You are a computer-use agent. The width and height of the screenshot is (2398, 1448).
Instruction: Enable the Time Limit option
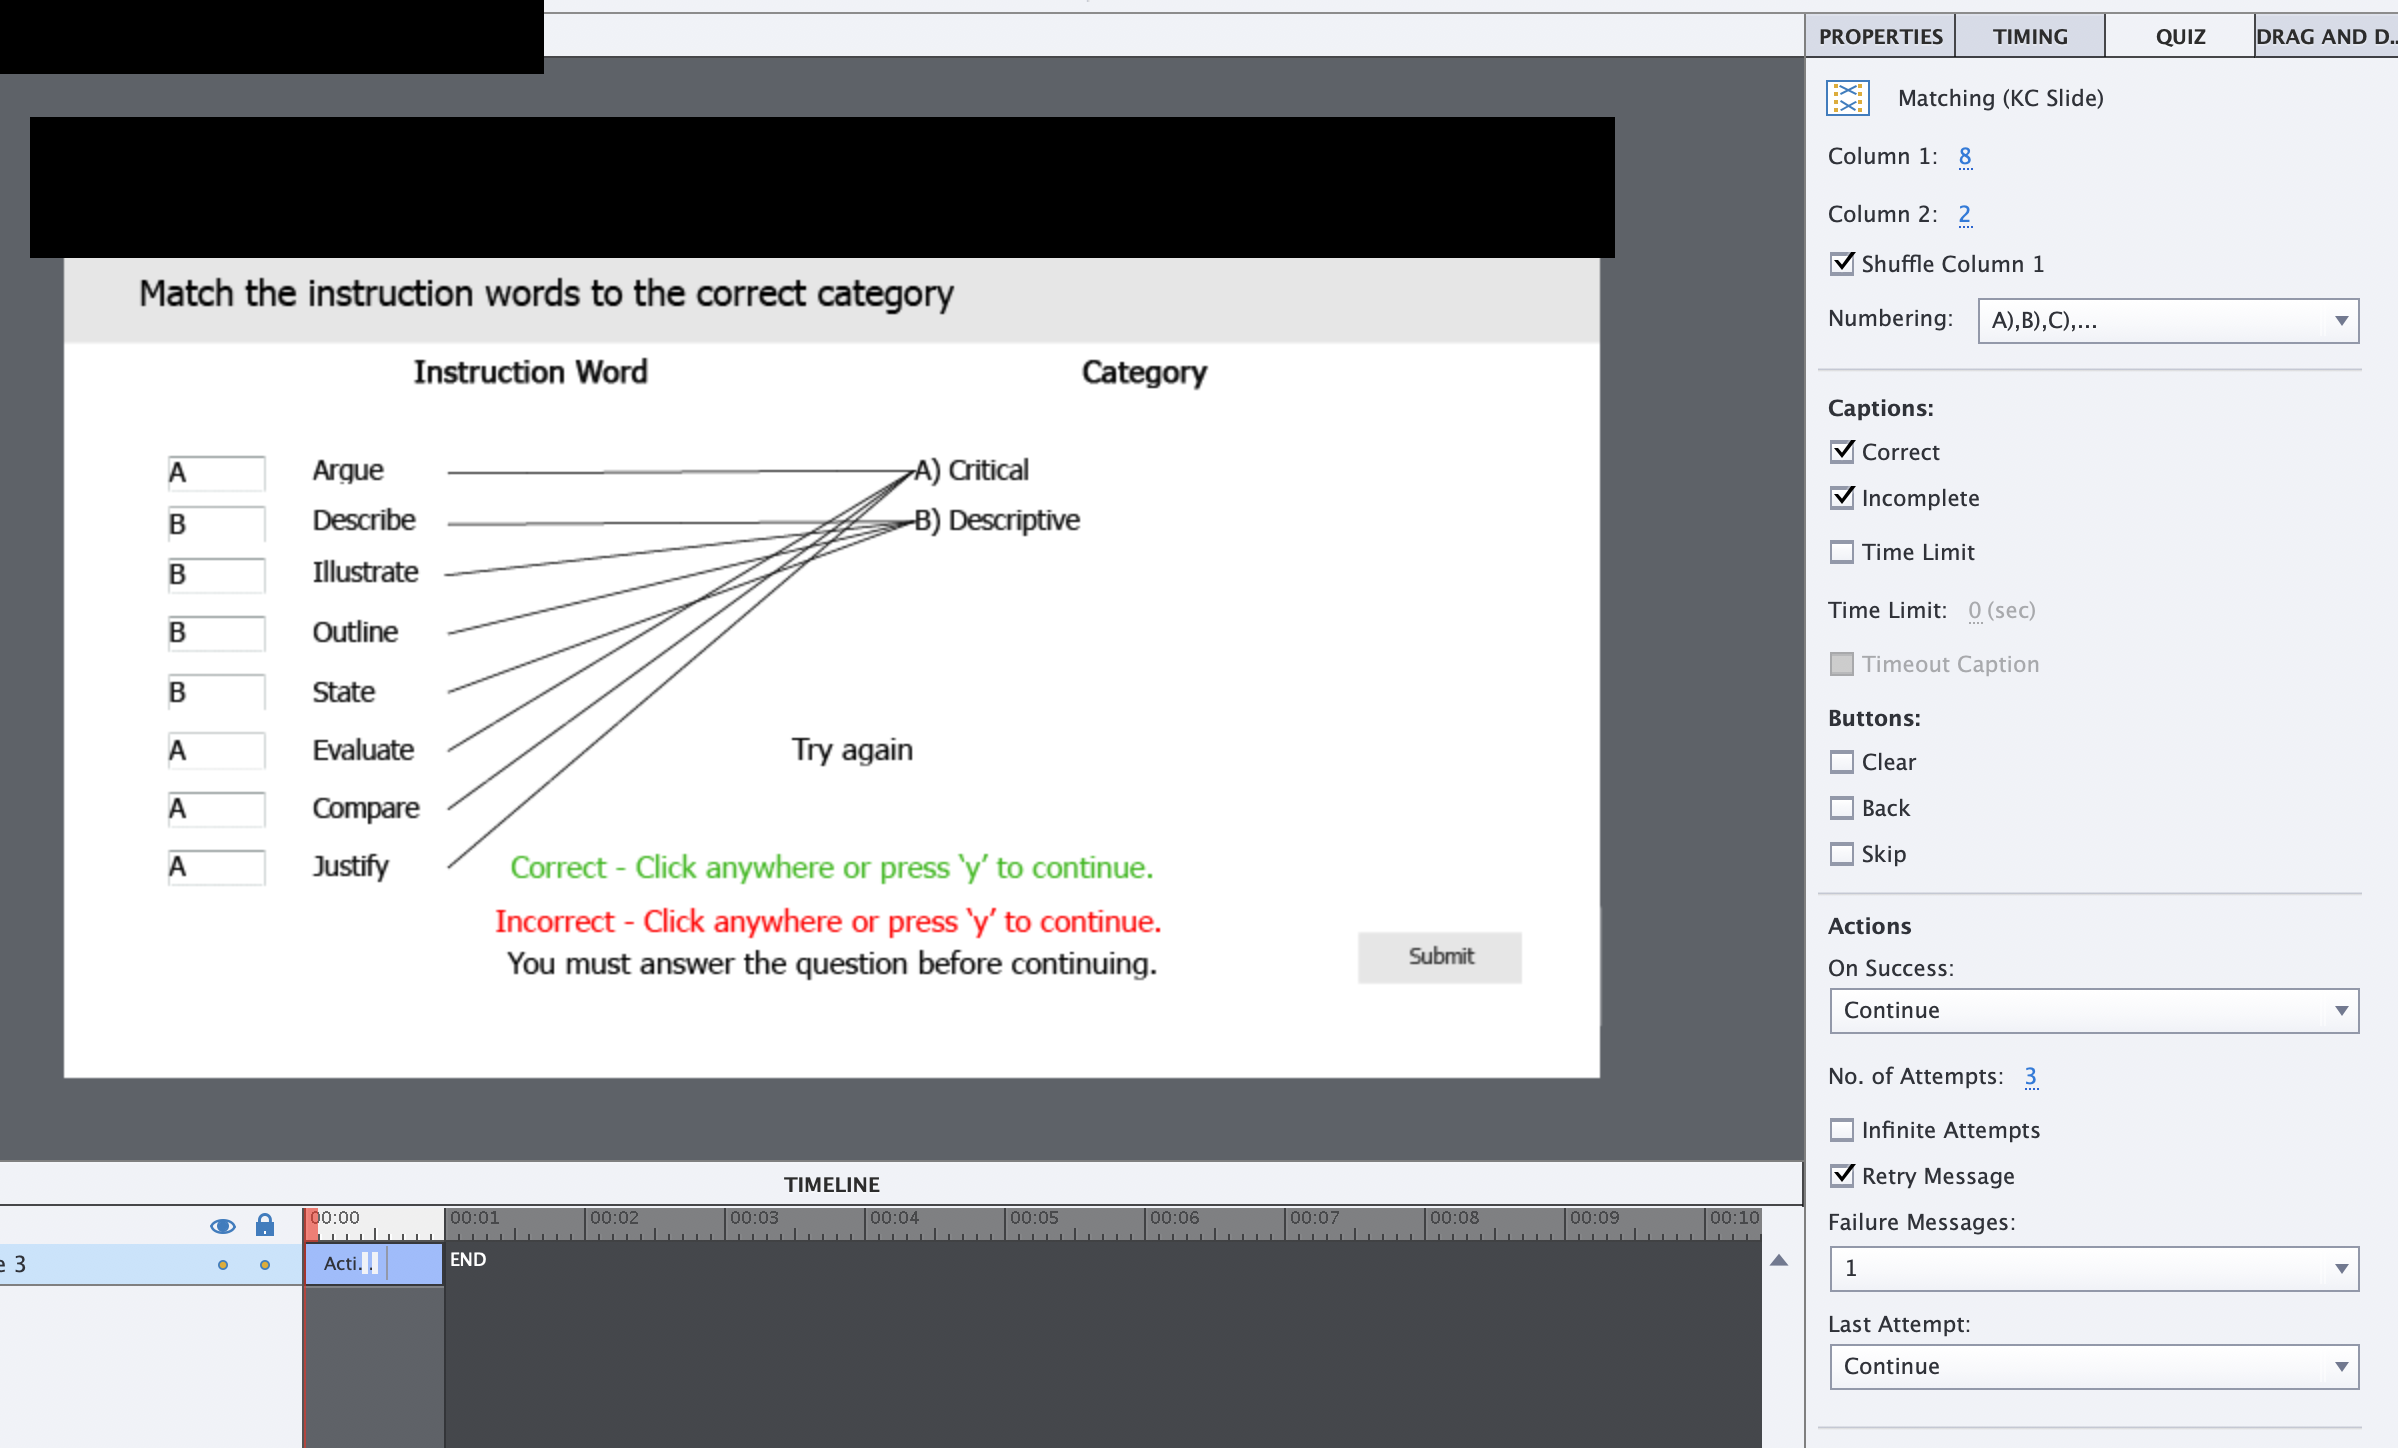tap(1842, 551)
